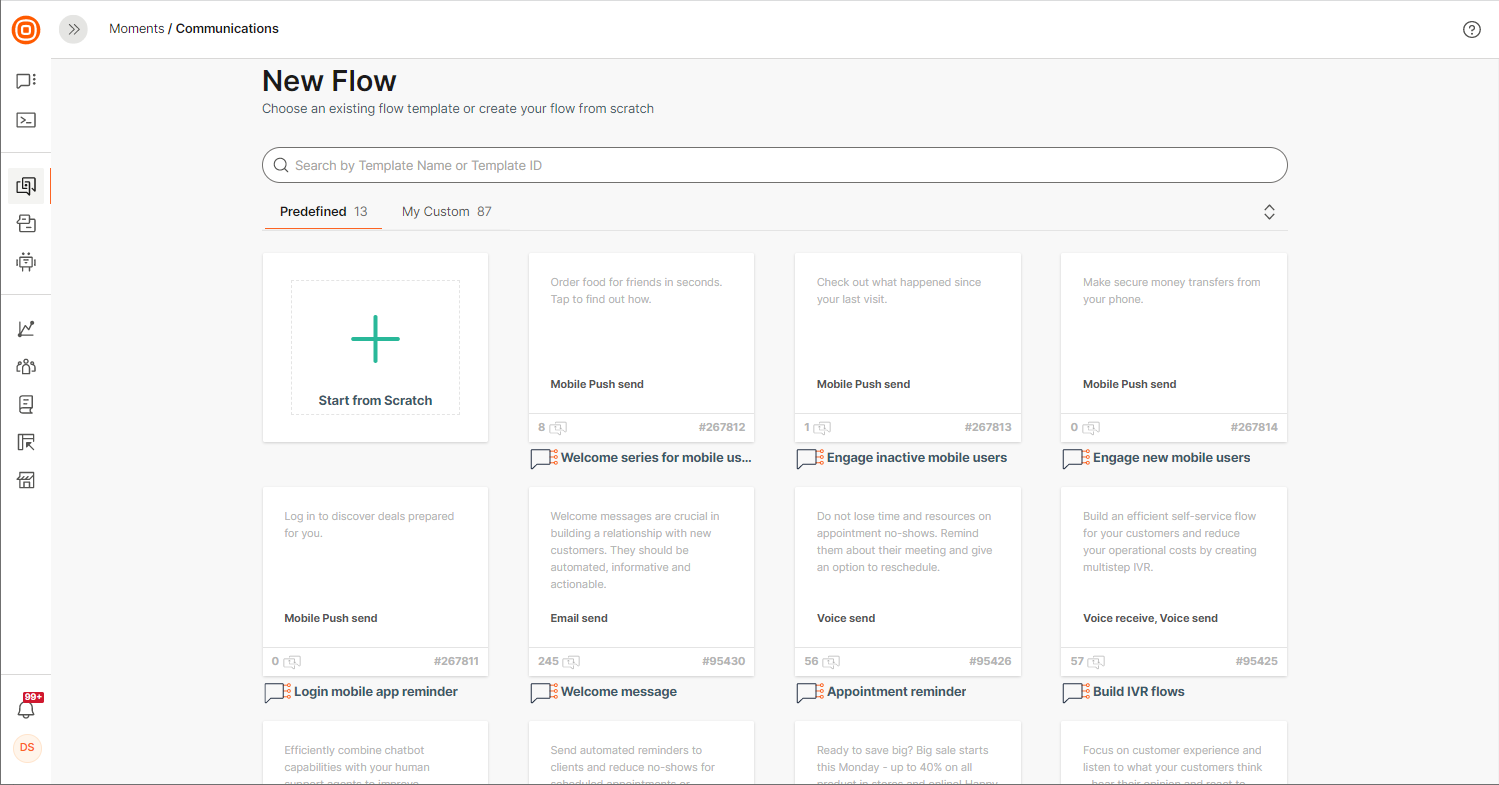This screenshot has height=785, width=1499.
Task: Open the sort chevrons dropdown beside tabs
Action: point(1269,212)
